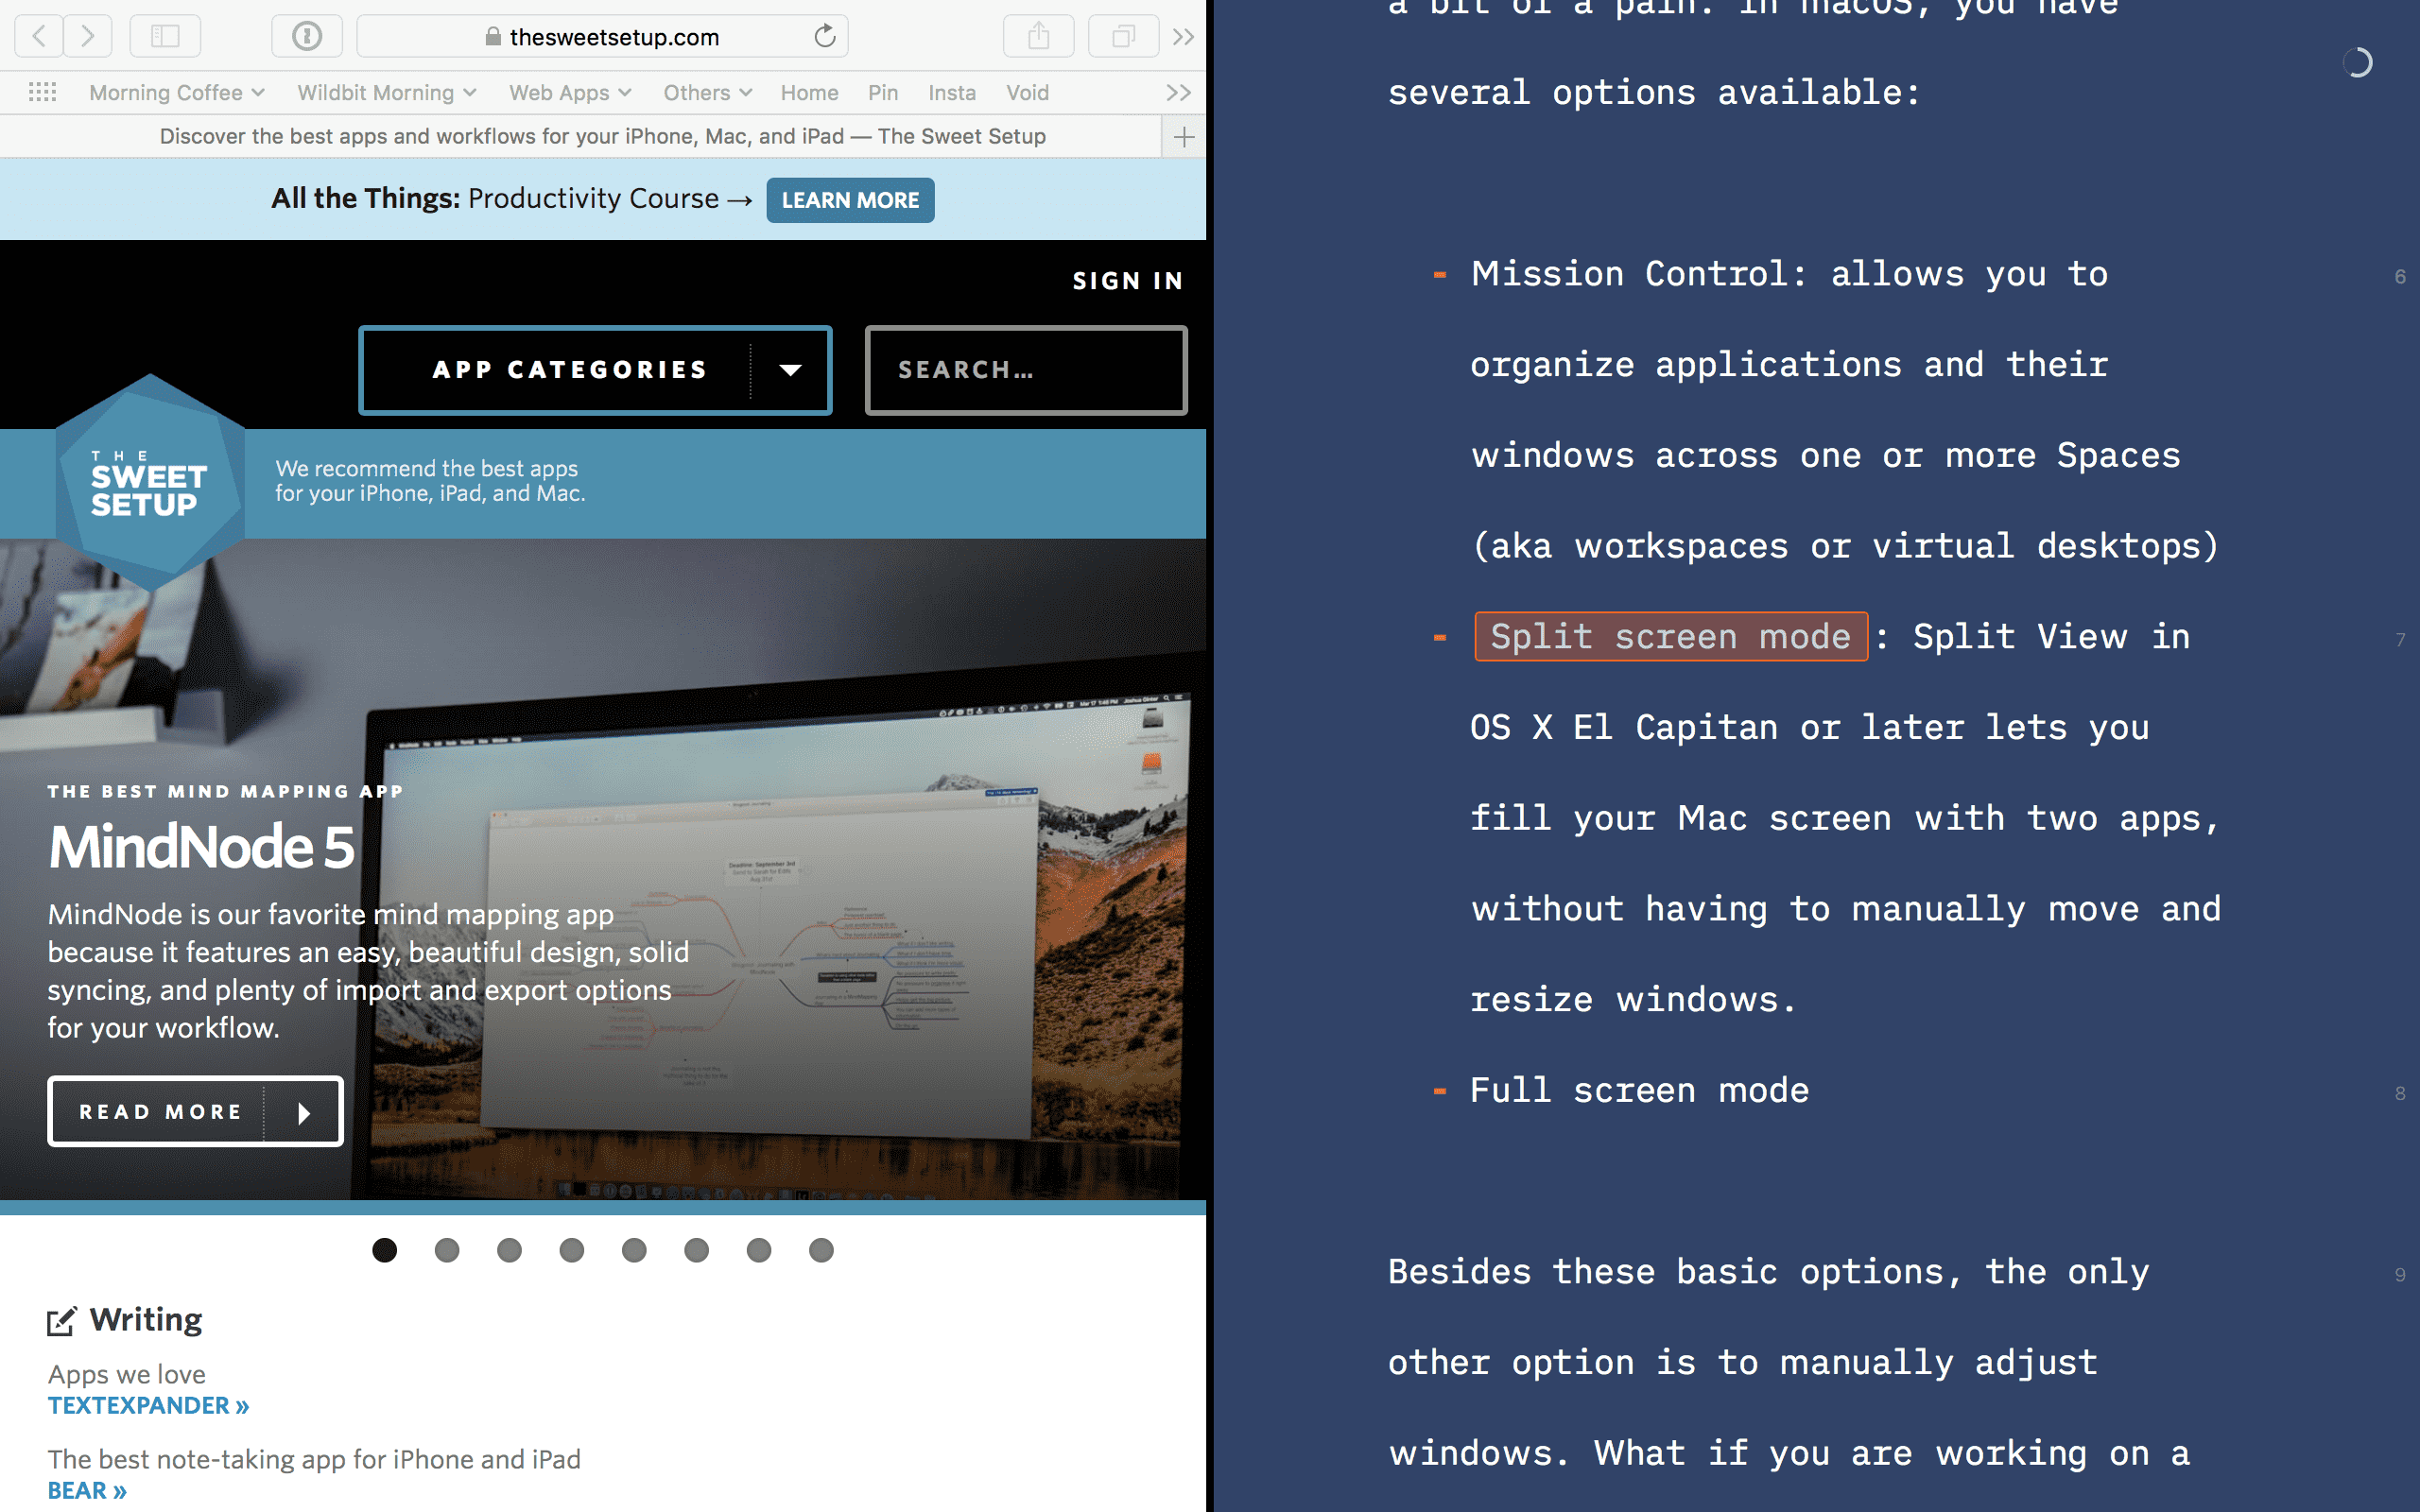
Task: Click the external link icon next to Writing
Action: point(61,1317)
